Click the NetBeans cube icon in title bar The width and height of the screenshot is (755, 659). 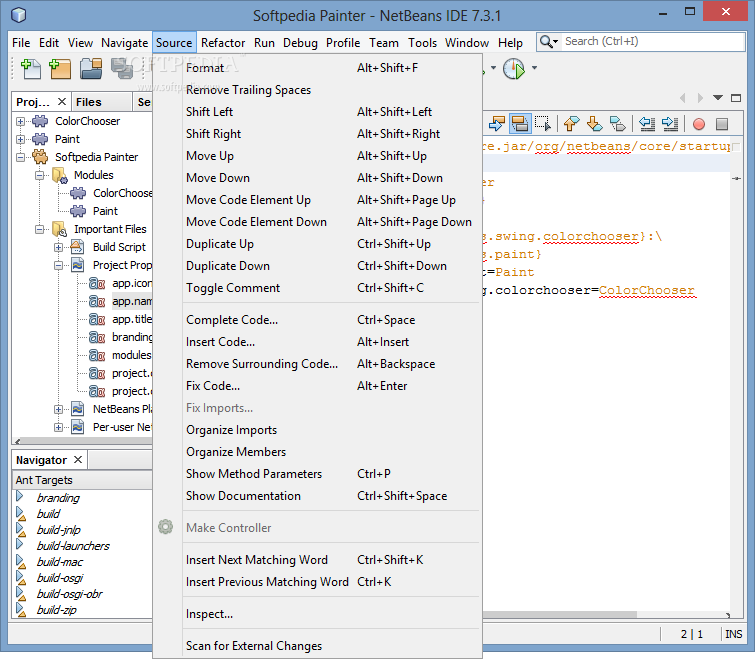click(x=18, y=15)
